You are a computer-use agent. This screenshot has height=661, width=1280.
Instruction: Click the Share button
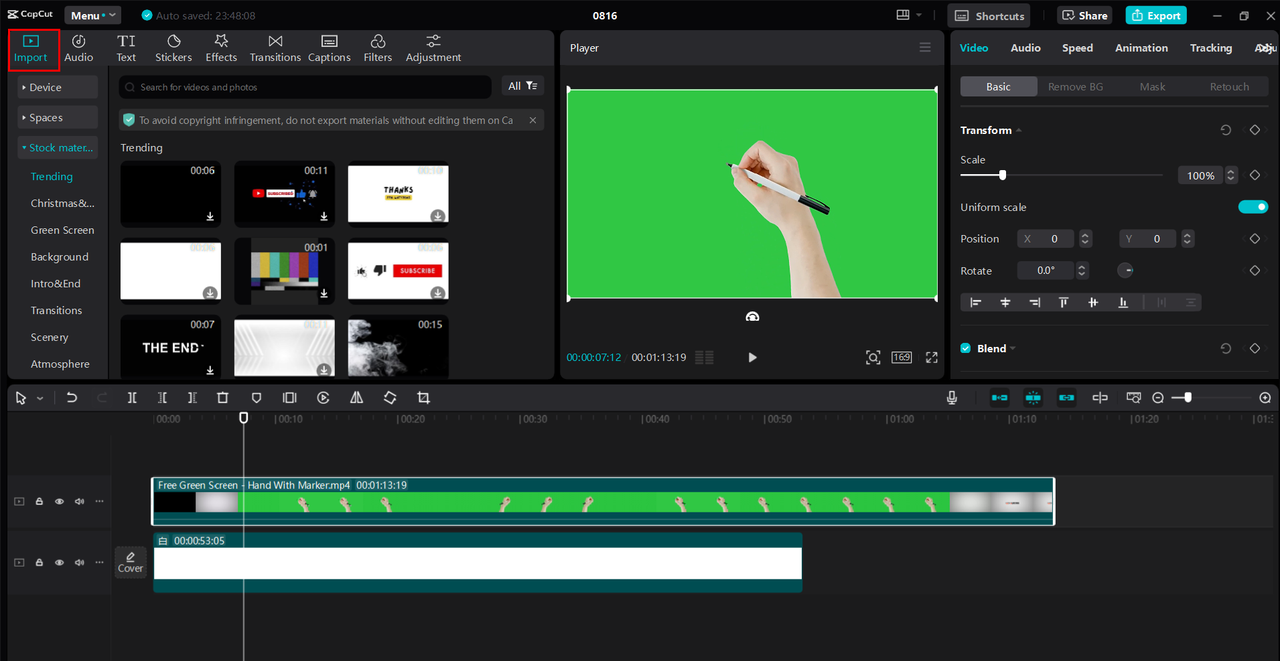pyautogui.click(x=1085, y=15)
